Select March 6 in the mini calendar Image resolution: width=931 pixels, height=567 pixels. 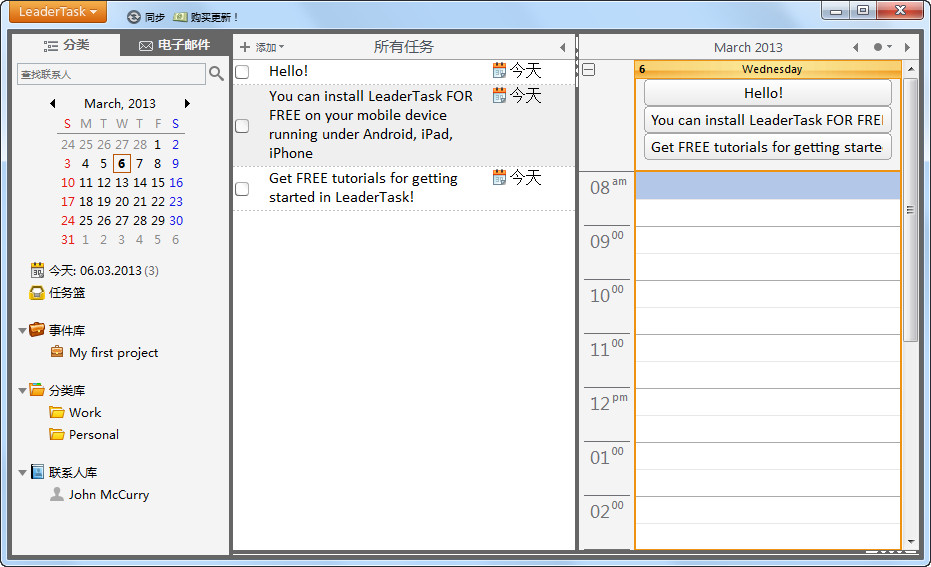point(121,163)
